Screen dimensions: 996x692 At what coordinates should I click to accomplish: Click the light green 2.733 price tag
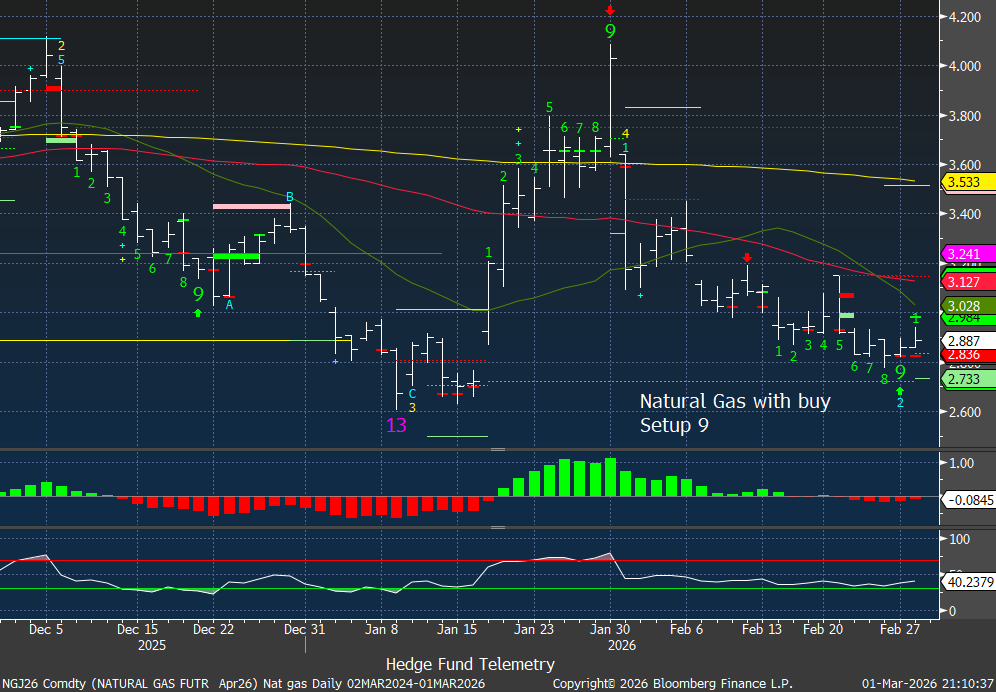[965, 380]
